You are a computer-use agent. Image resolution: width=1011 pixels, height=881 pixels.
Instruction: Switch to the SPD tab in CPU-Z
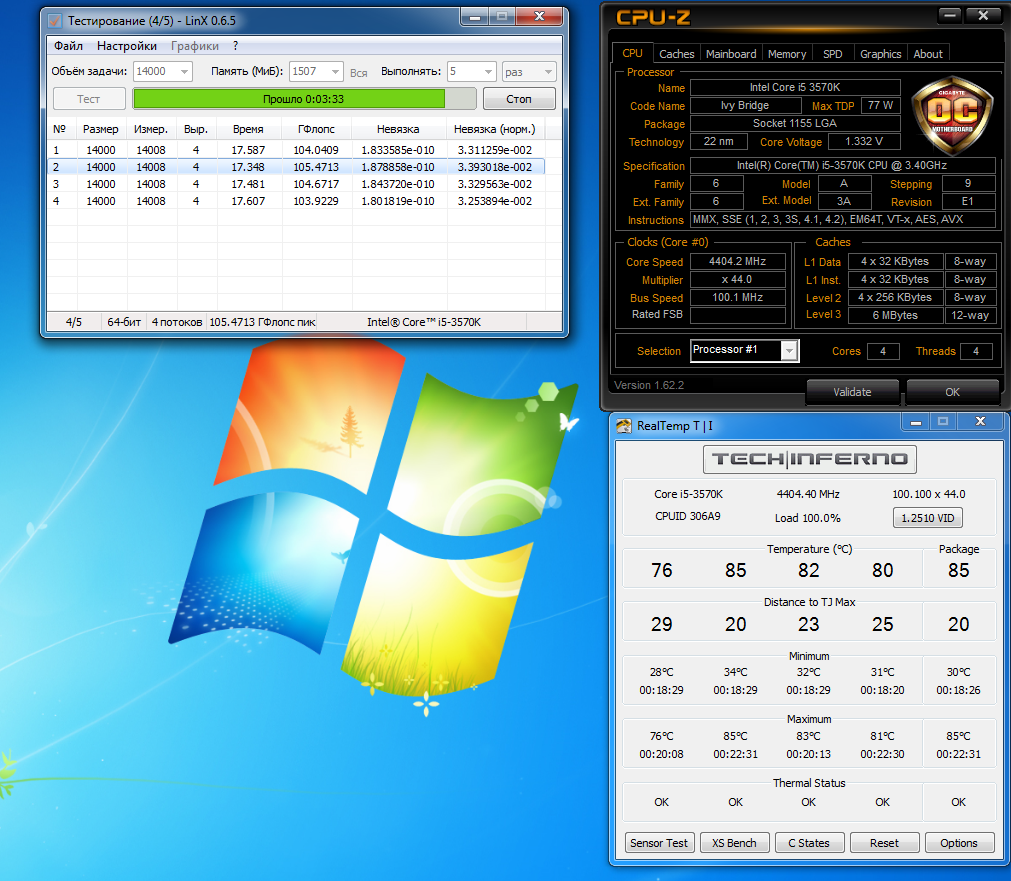tap(832, 54)
